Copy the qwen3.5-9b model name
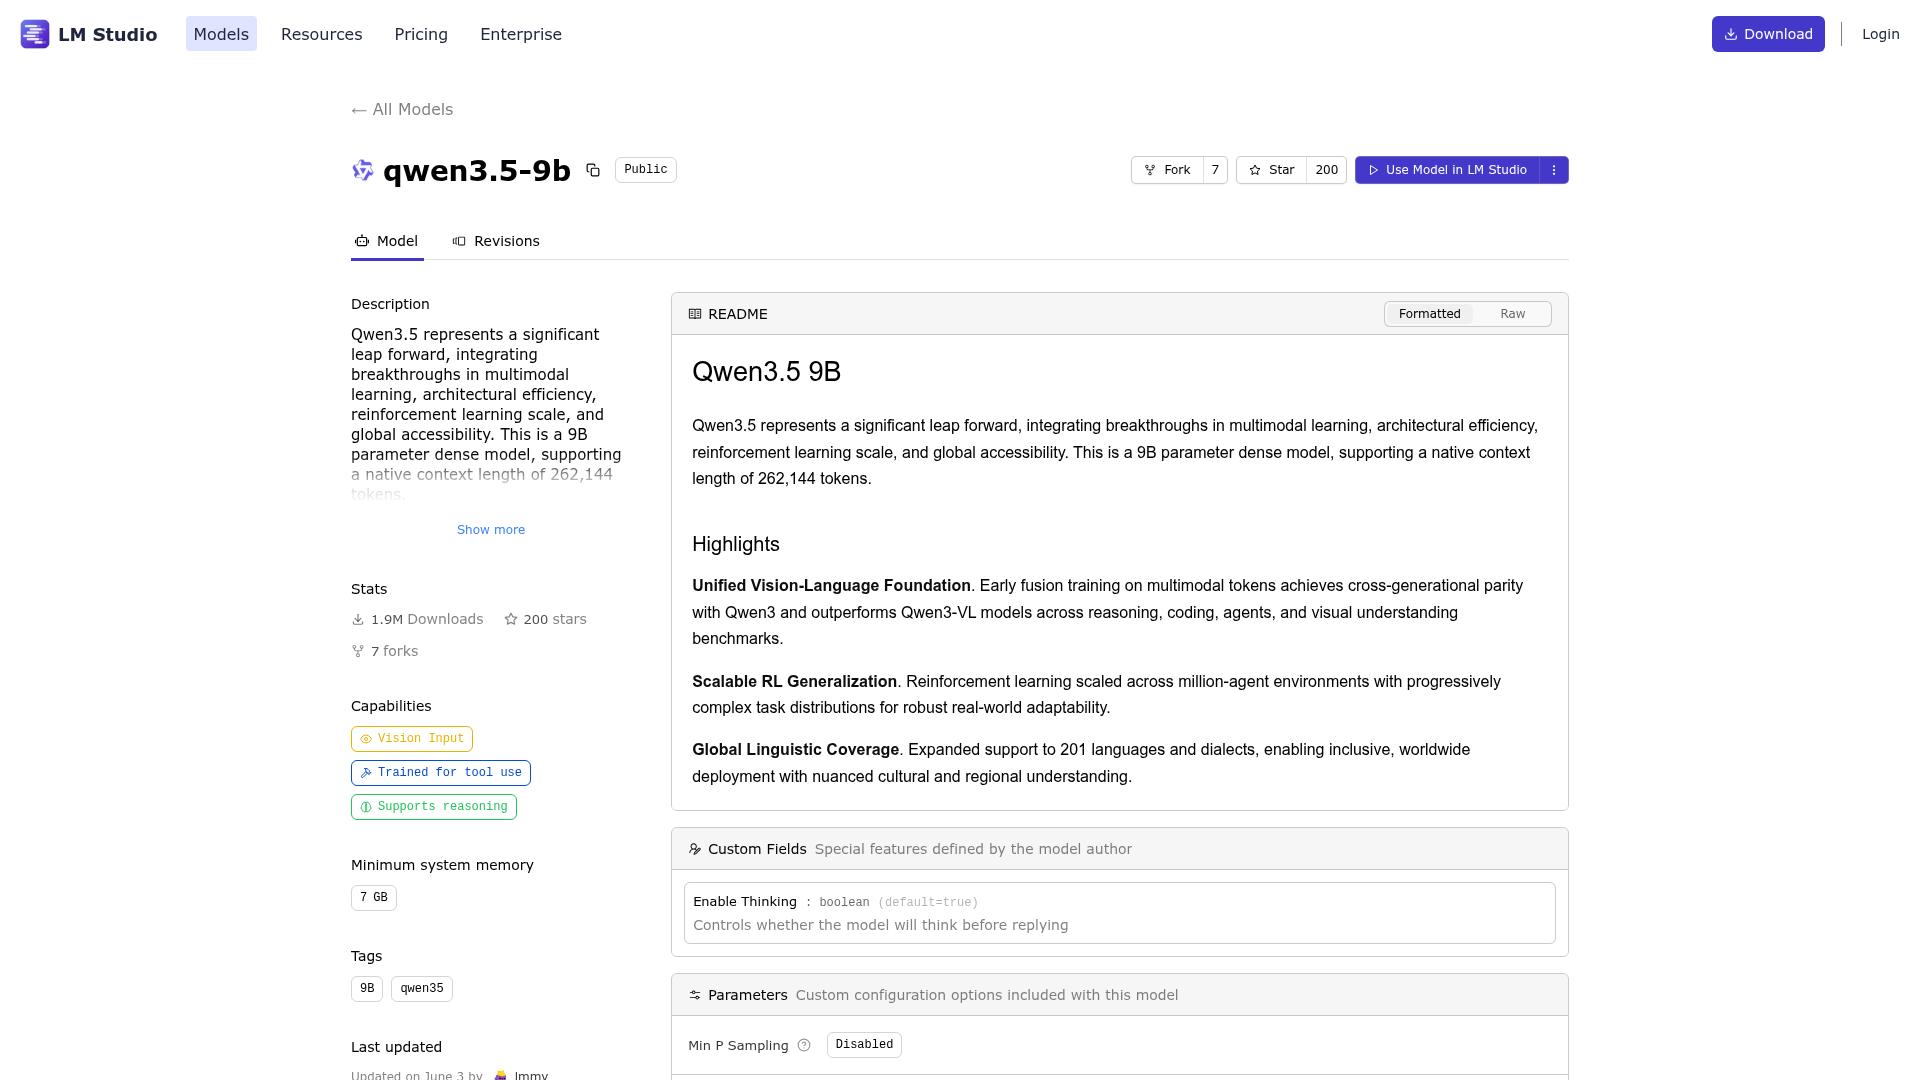The image size is (1920, 1080). (x=593, y=170)
